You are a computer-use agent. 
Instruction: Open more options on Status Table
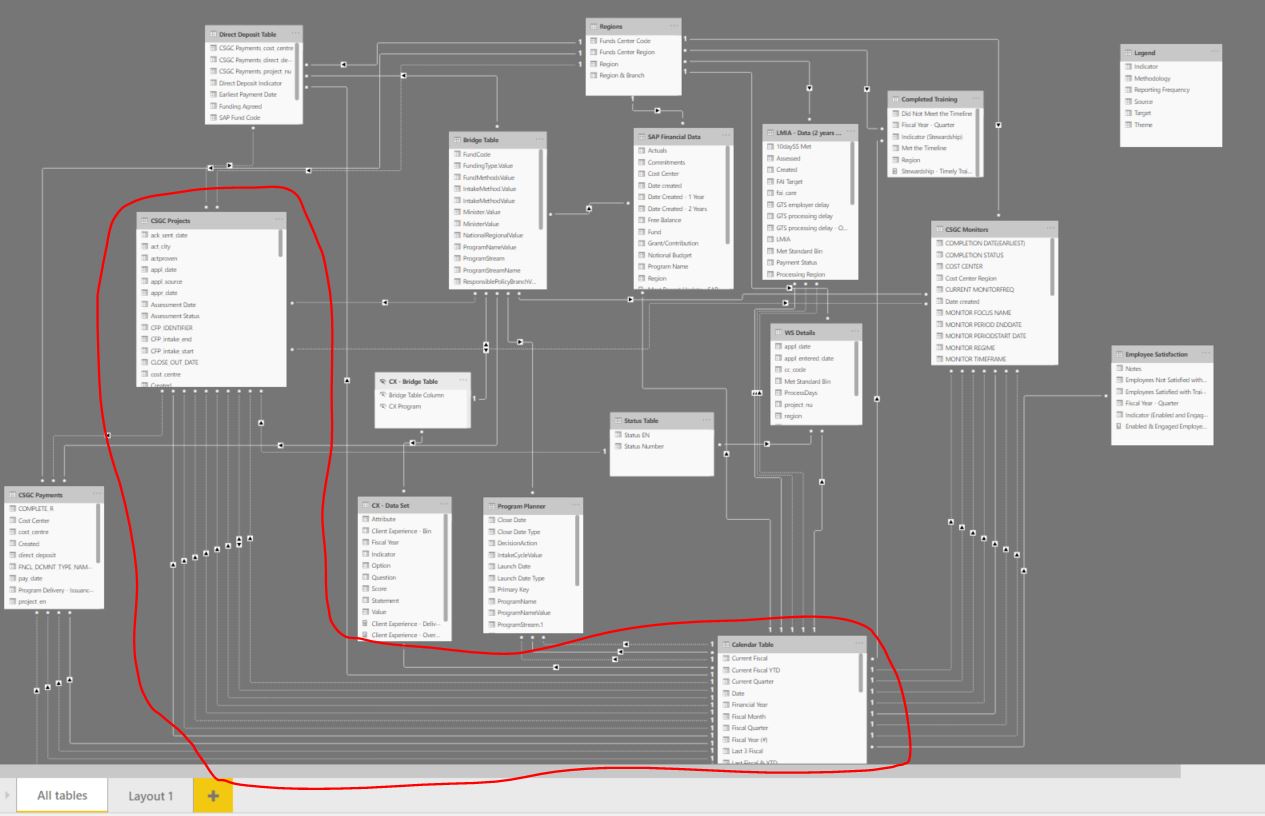tap(705, 421)
